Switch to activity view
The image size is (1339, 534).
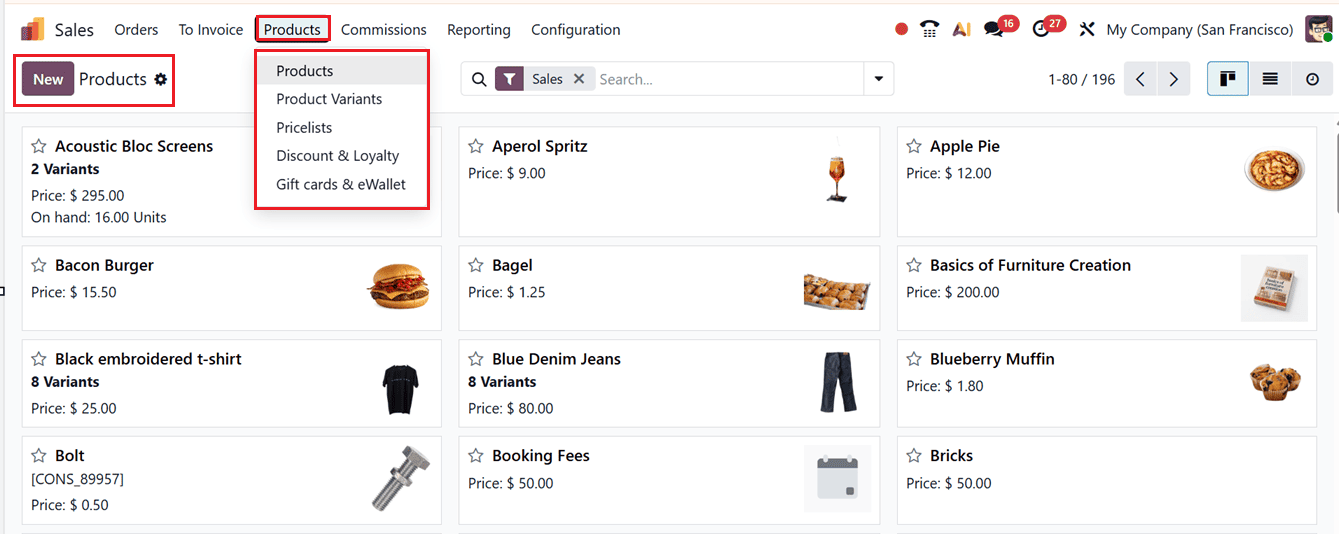1312,79
